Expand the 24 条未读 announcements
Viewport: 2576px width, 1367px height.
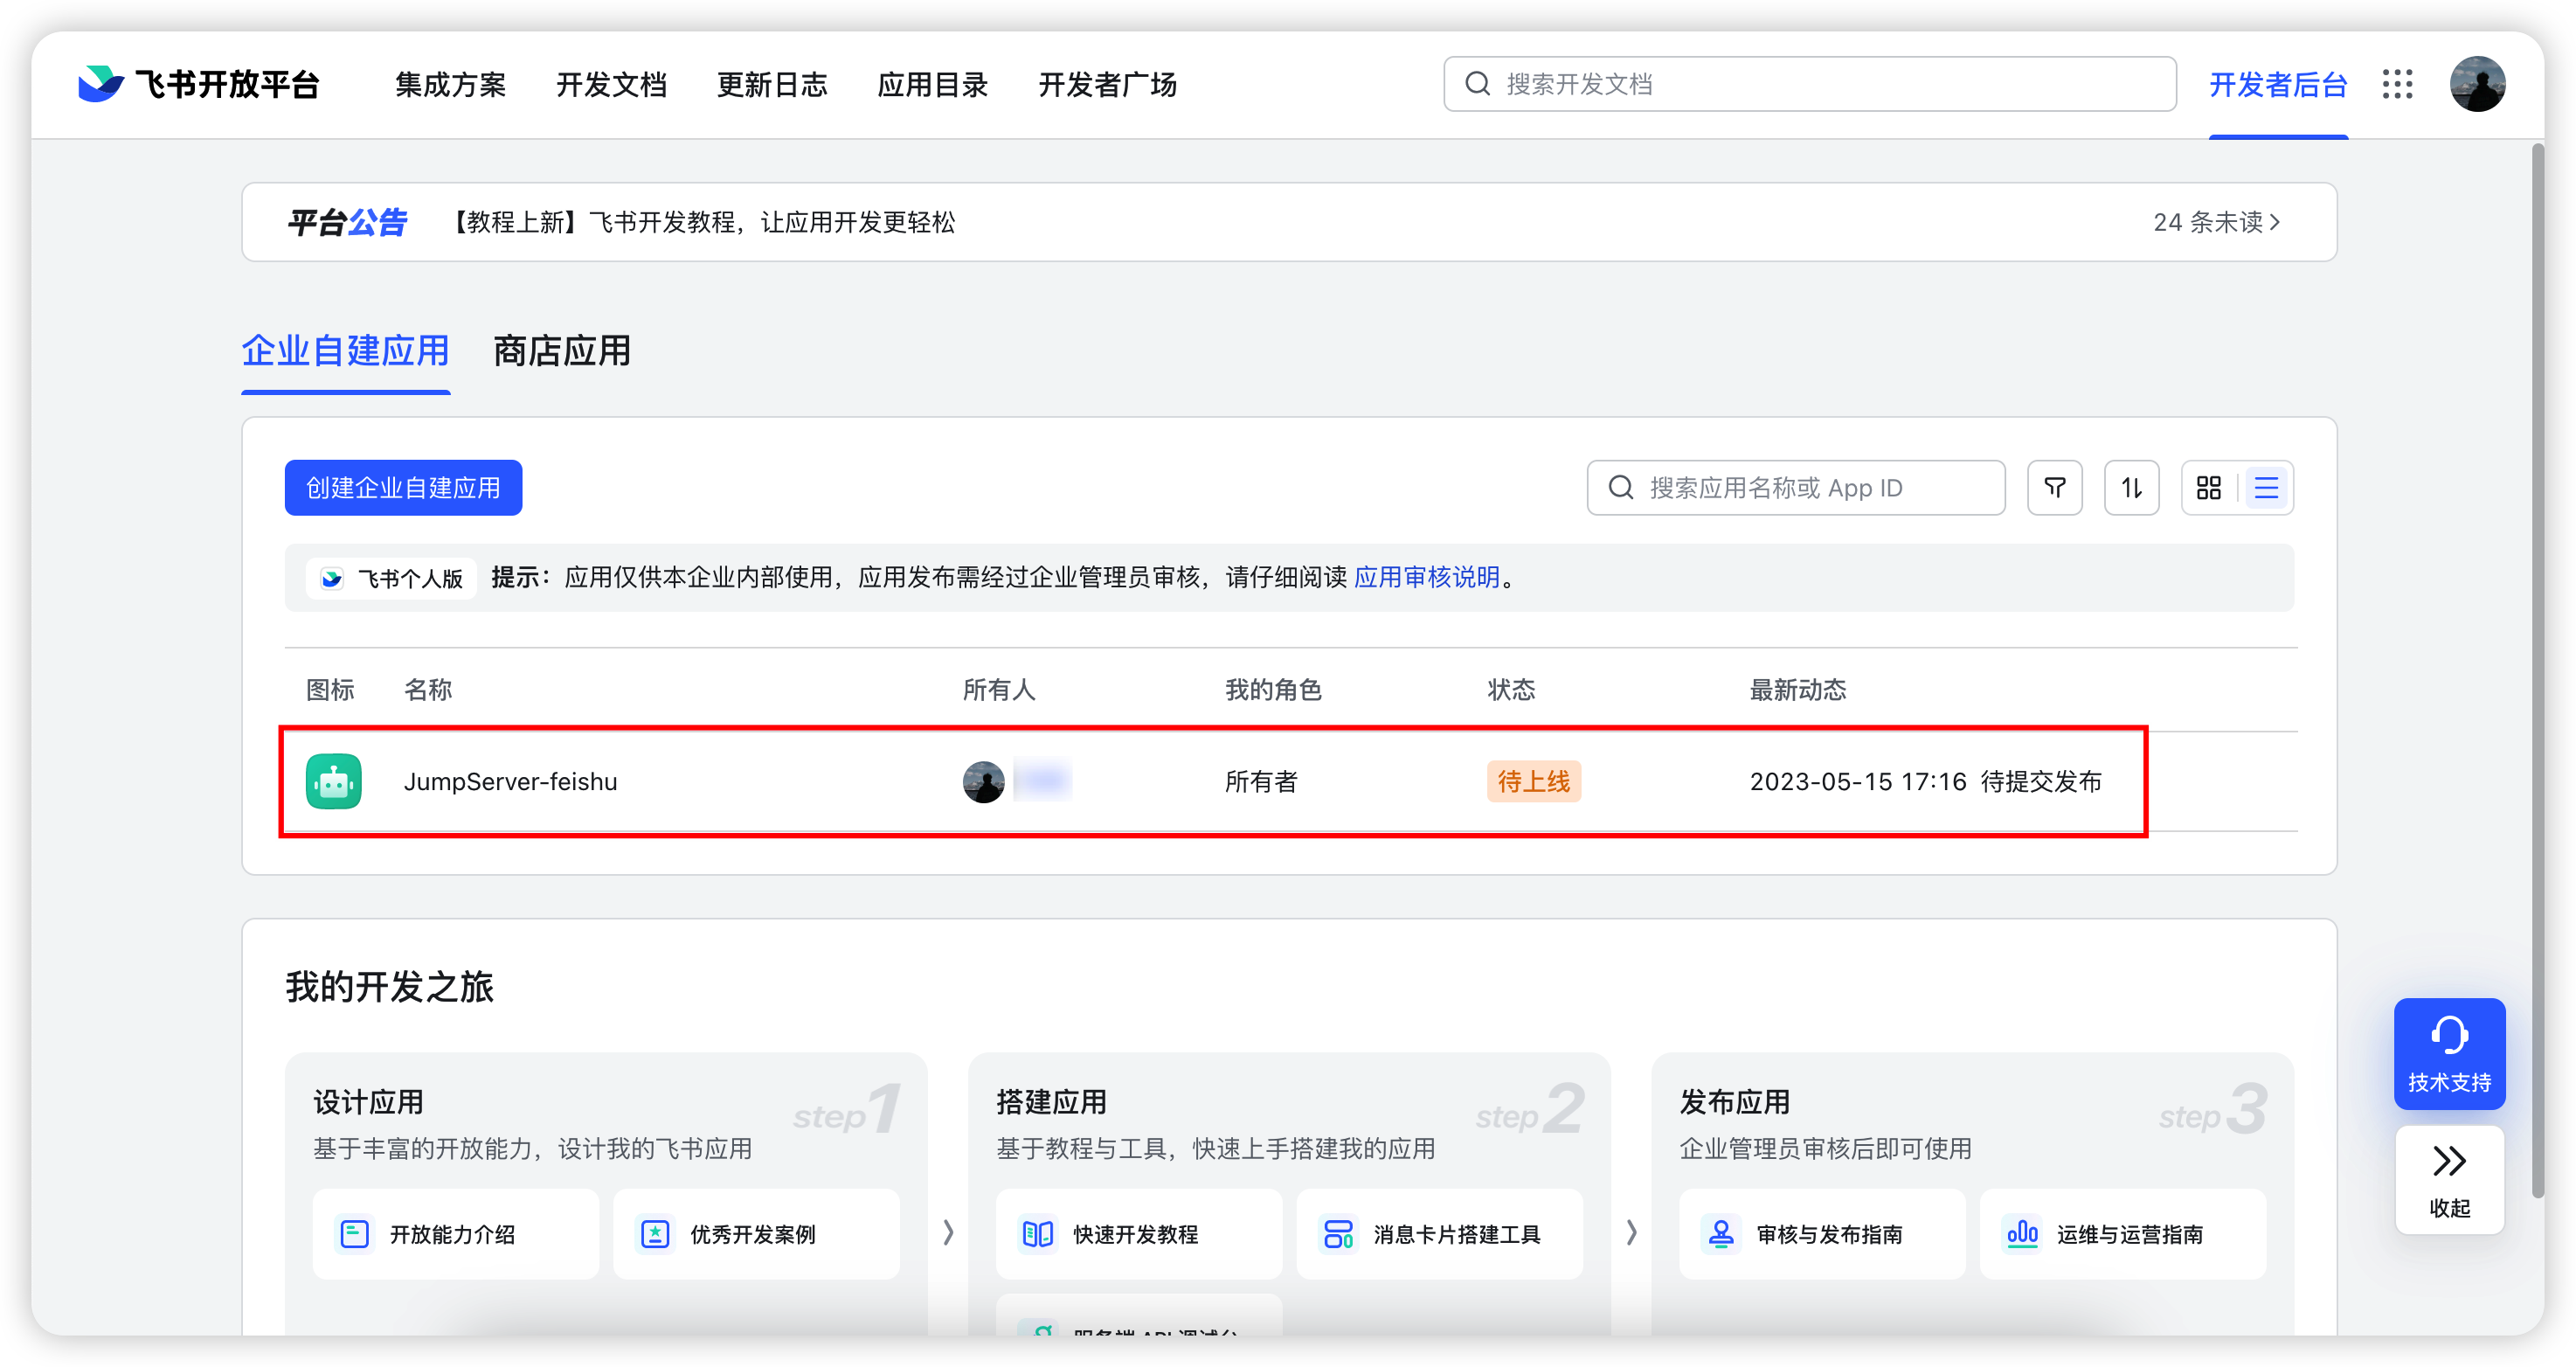pyautogui.click(x=2216, y=222)
